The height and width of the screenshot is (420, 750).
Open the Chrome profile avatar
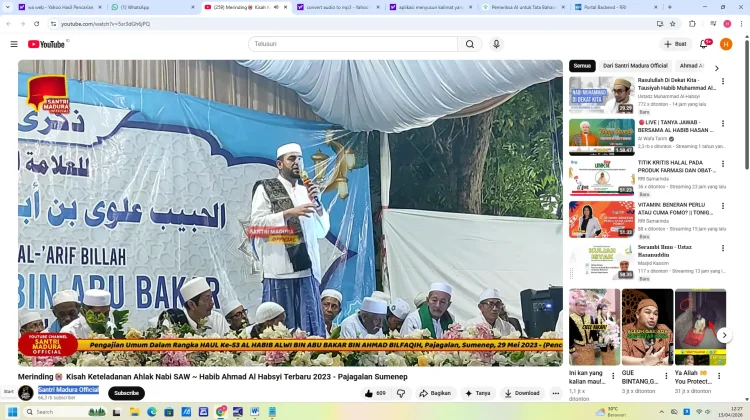(x=727, y=23)
